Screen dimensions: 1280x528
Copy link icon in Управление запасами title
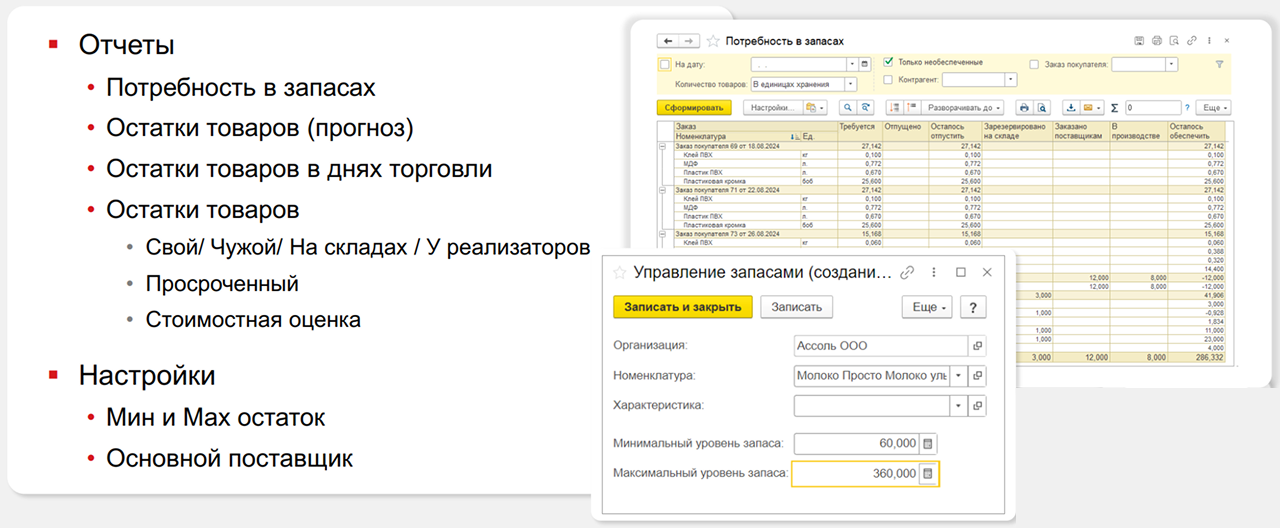pyautogui.click(x=907, y=272)
